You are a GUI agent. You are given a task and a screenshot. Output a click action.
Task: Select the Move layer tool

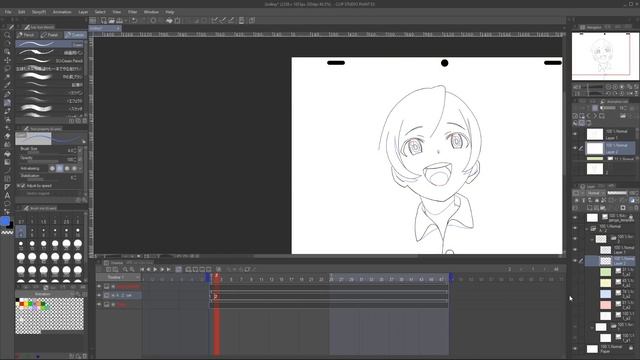7,60
